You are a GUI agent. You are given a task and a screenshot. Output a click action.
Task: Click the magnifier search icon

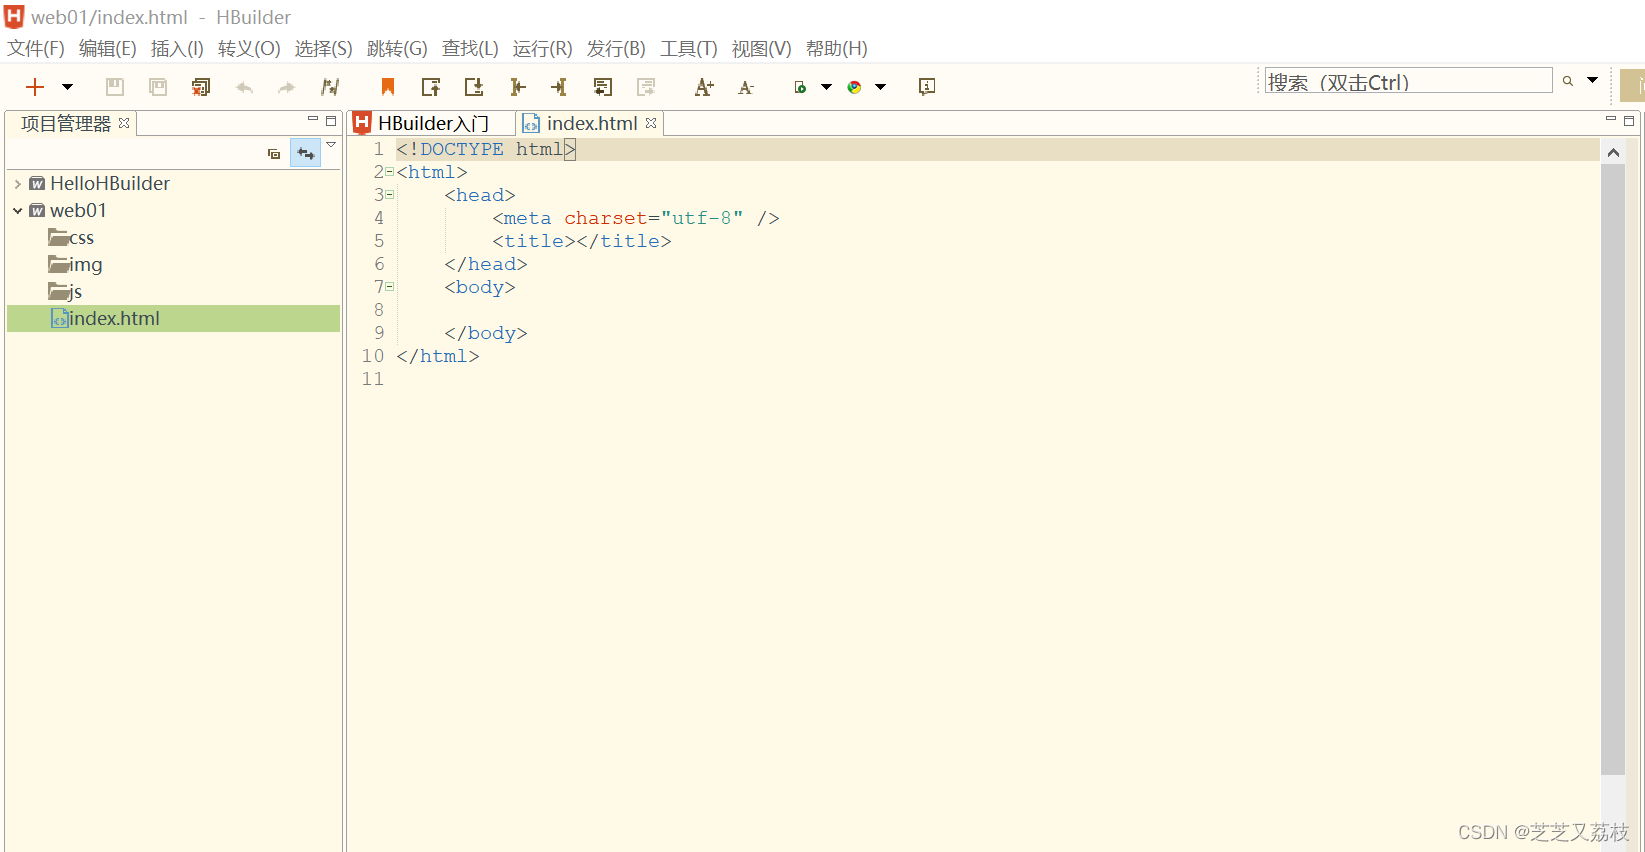click(1568, 81)
